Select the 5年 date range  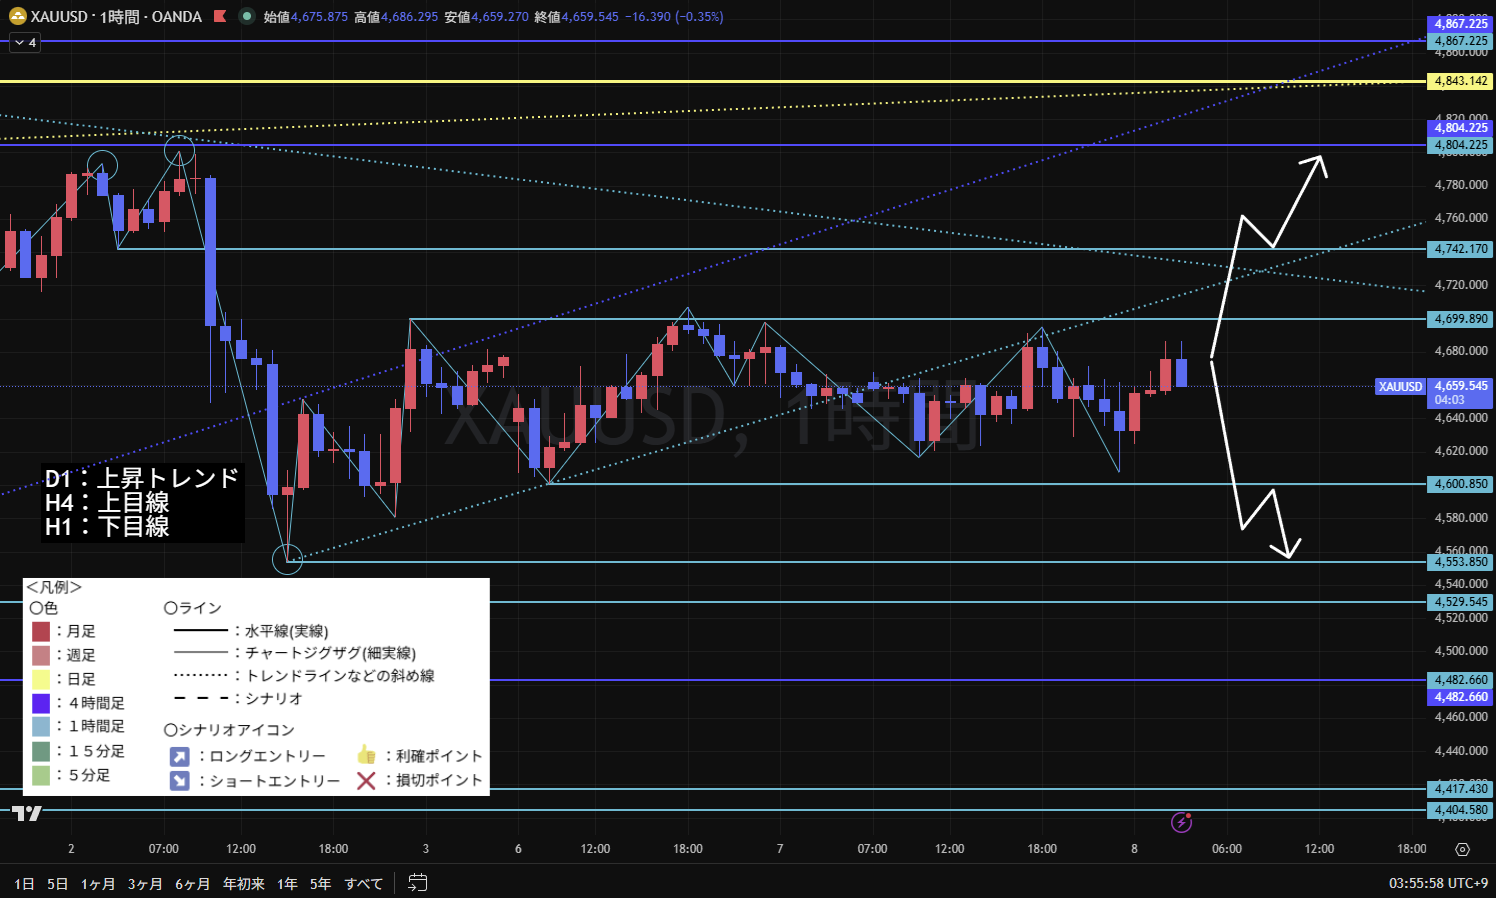click(x=320, y=884)
